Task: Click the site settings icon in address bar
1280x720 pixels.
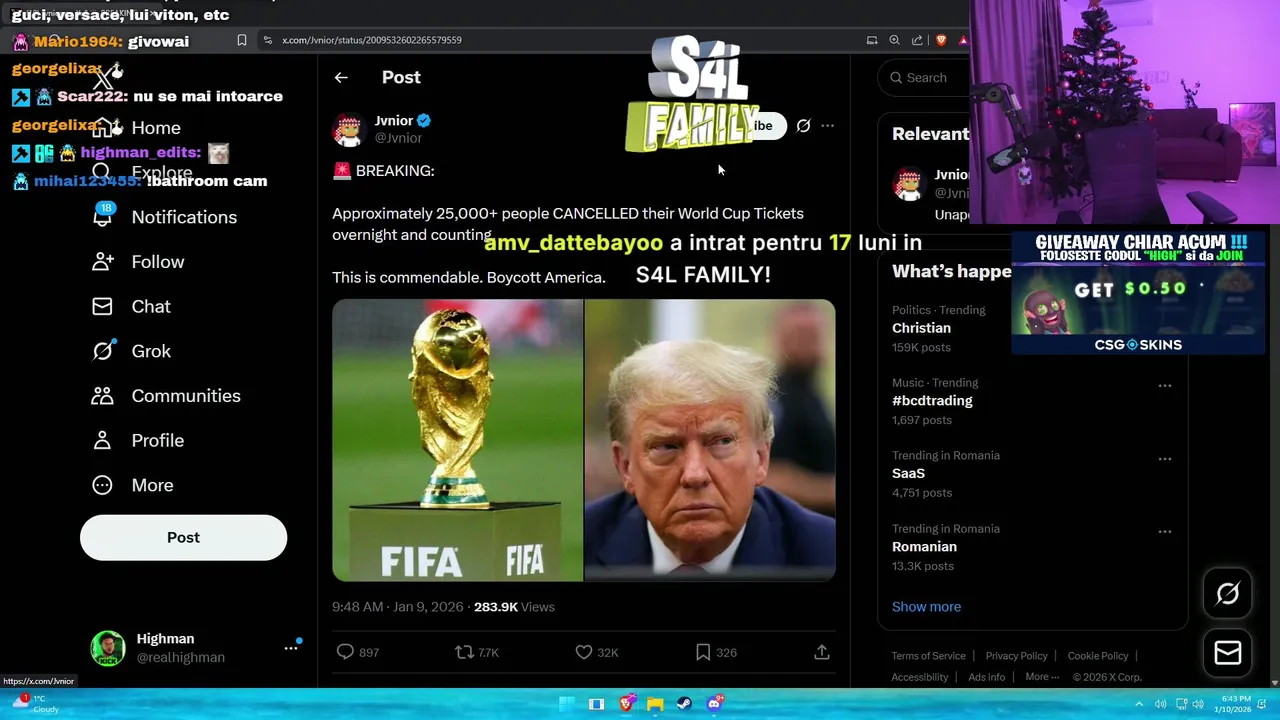Action: point(267,40)
